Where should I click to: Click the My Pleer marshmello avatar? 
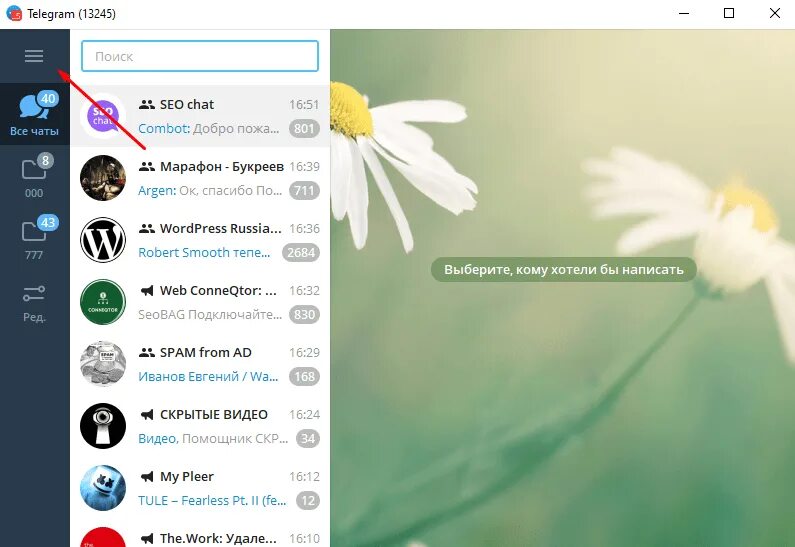[103, 488]
